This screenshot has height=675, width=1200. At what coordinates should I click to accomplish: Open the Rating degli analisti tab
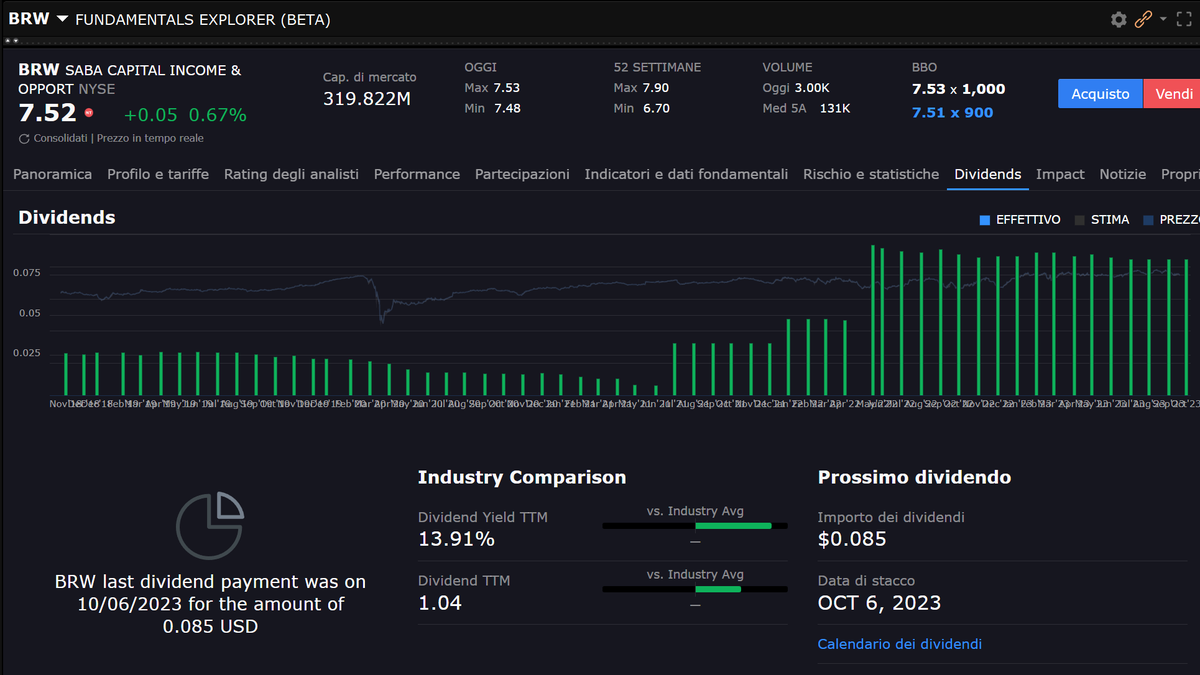(291, 174)
